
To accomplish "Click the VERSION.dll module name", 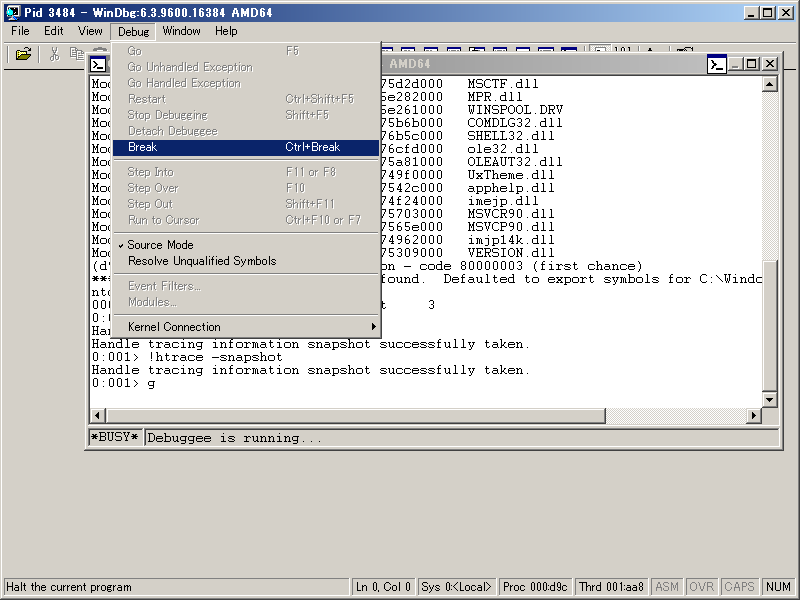I will tap(511, 253).
